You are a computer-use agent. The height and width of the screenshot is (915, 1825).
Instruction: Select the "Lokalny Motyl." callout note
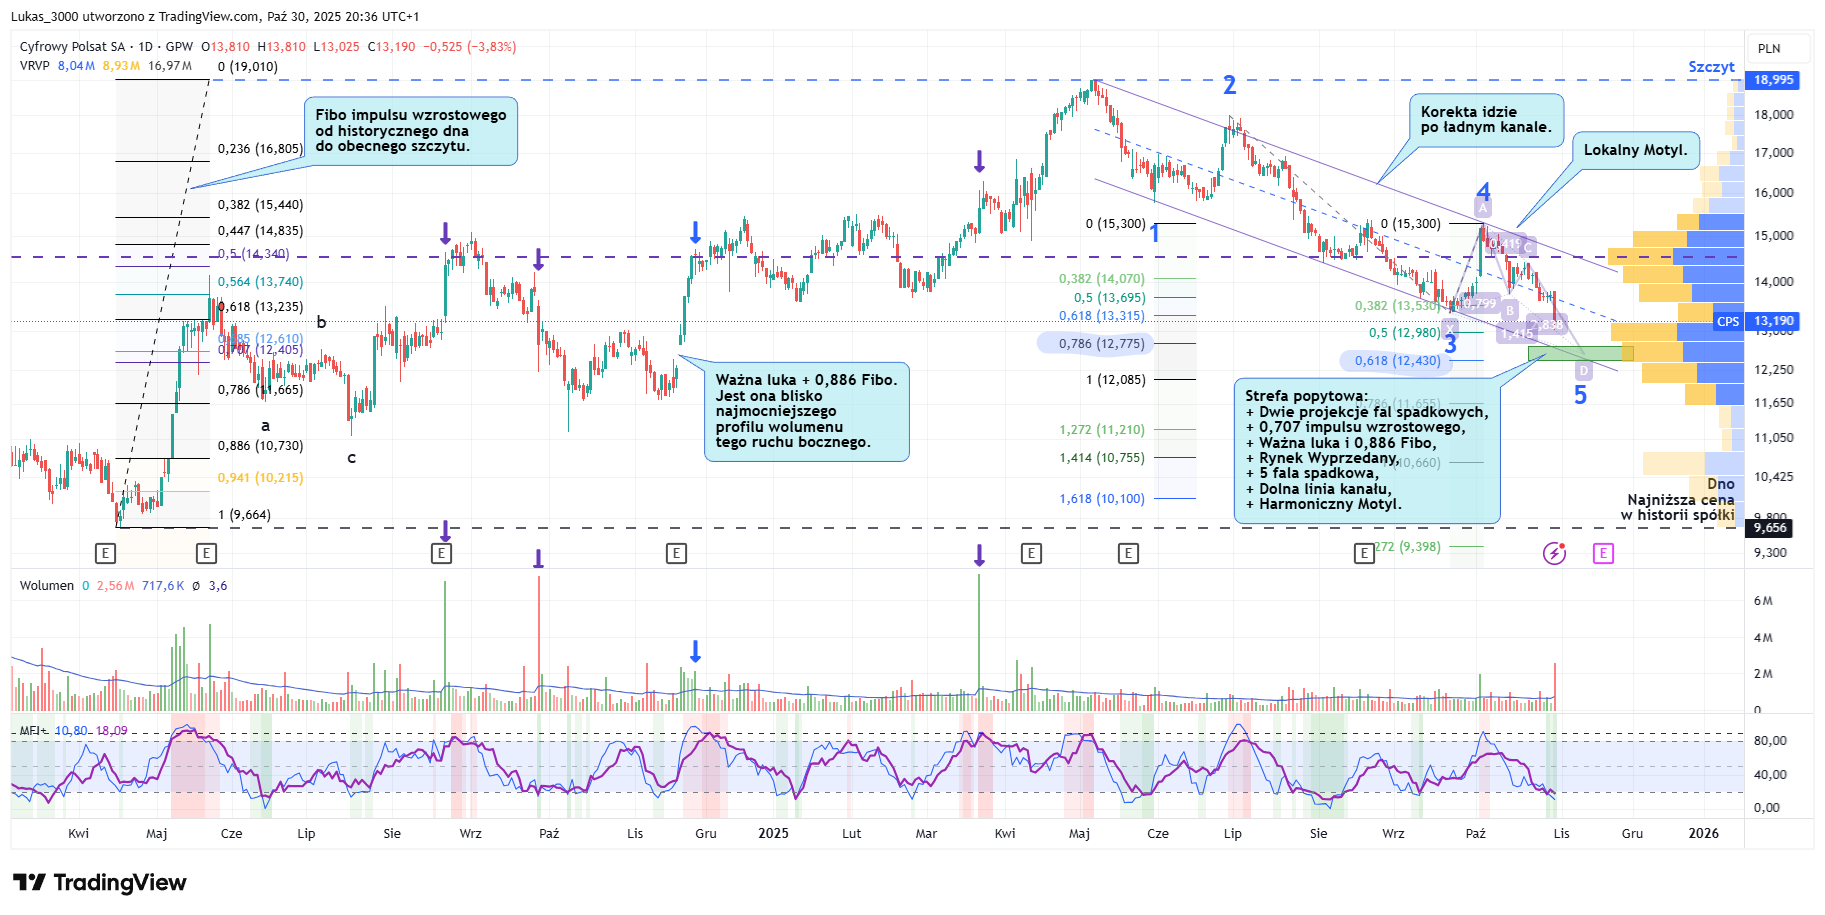[x=1635, y=150]
